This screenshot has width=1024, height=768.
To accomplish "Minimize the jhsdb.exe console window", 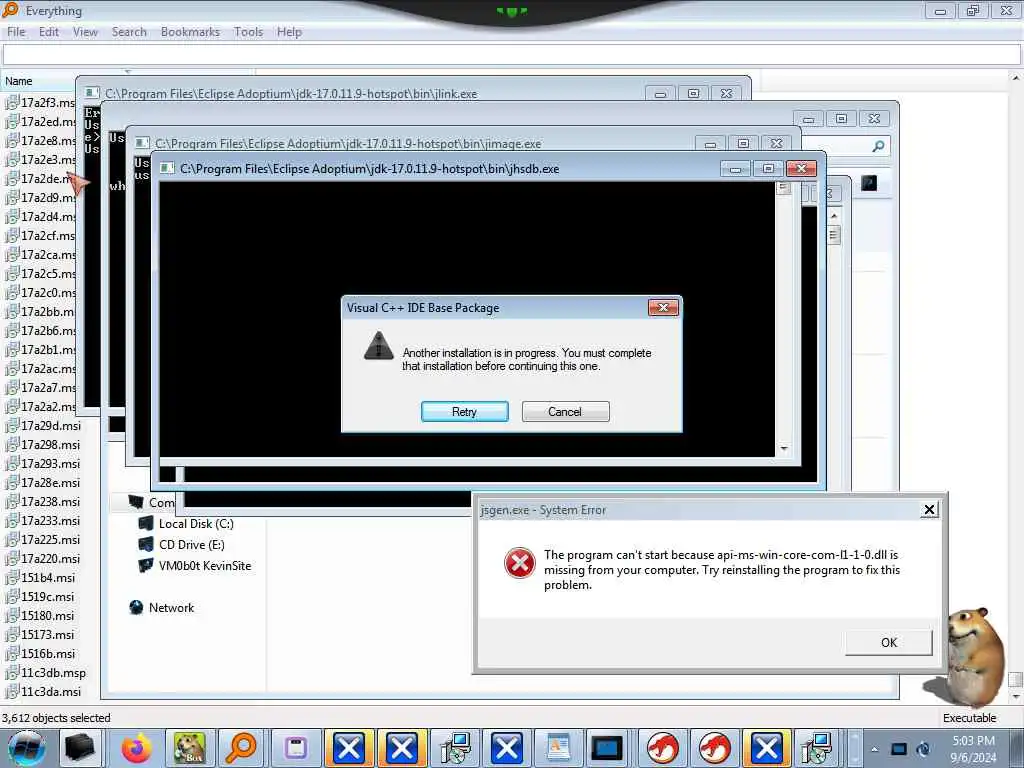I will (x=736, y=168).
